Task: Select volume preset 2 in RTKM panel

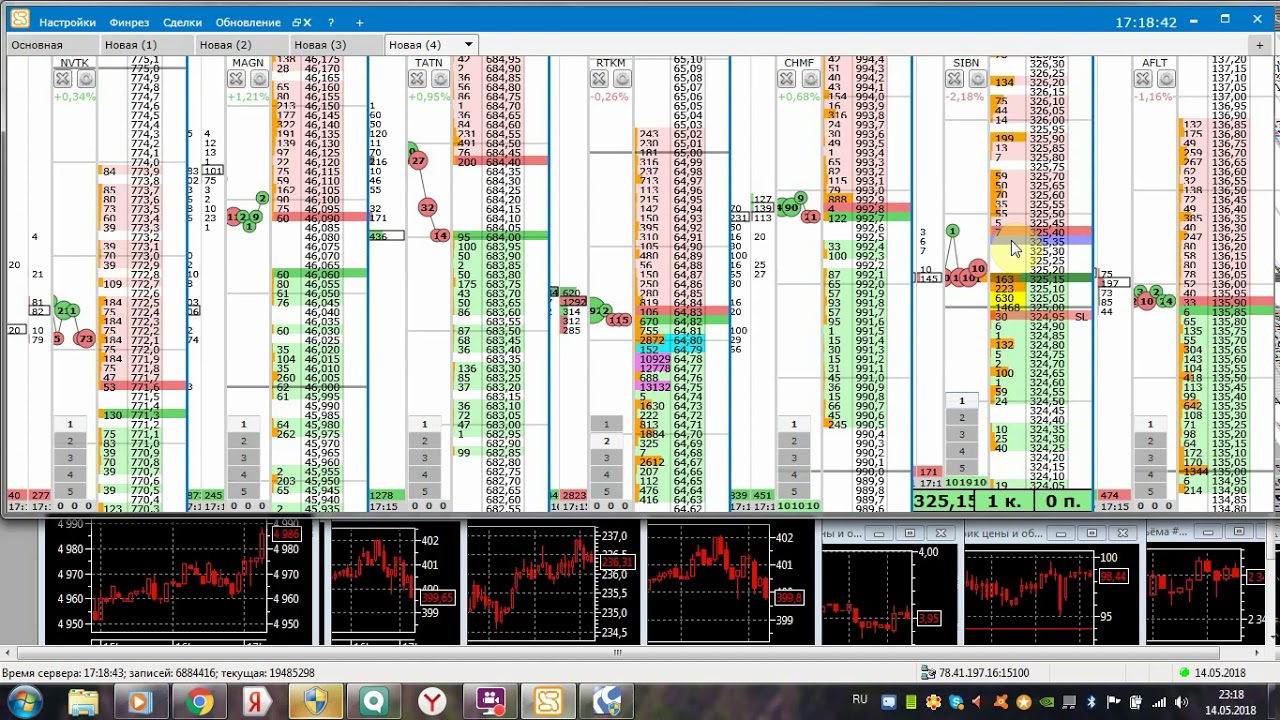Action: click(x=606, y=441)
